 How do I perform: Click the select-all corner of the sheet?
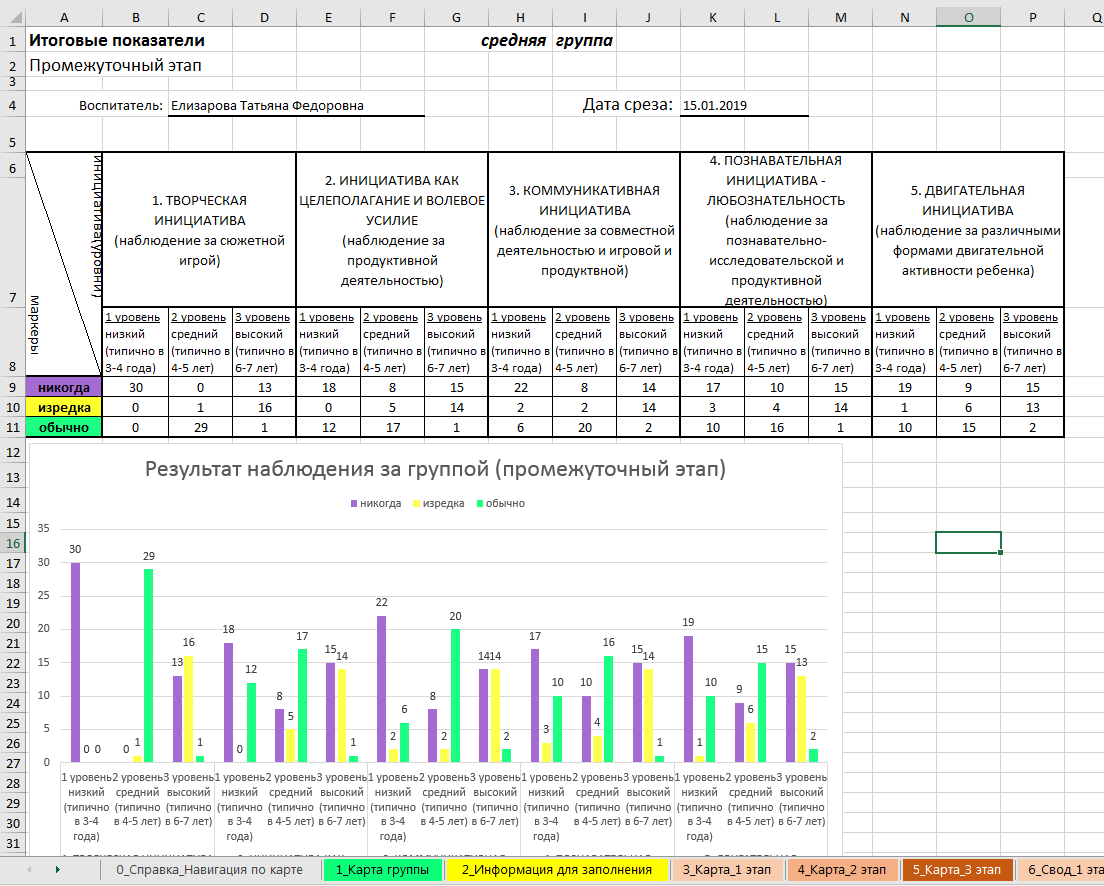(x=12, y=18)
